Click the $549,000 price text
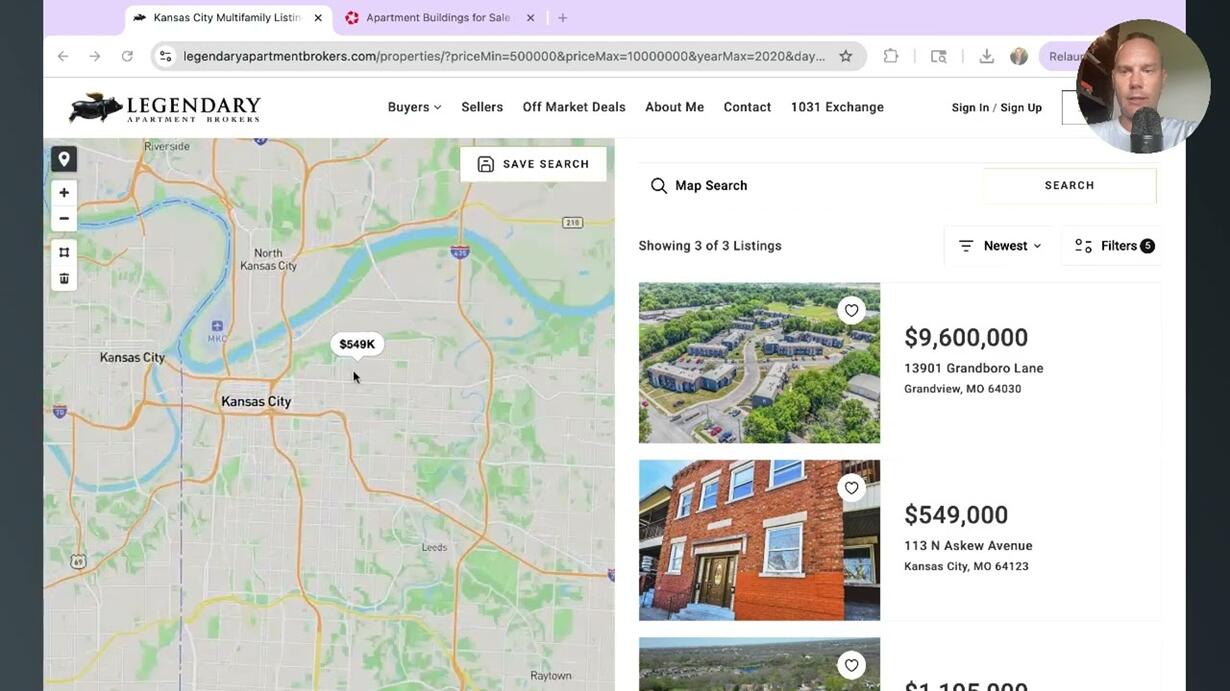Screen dimensions: 1230x691 click(956, 515)
